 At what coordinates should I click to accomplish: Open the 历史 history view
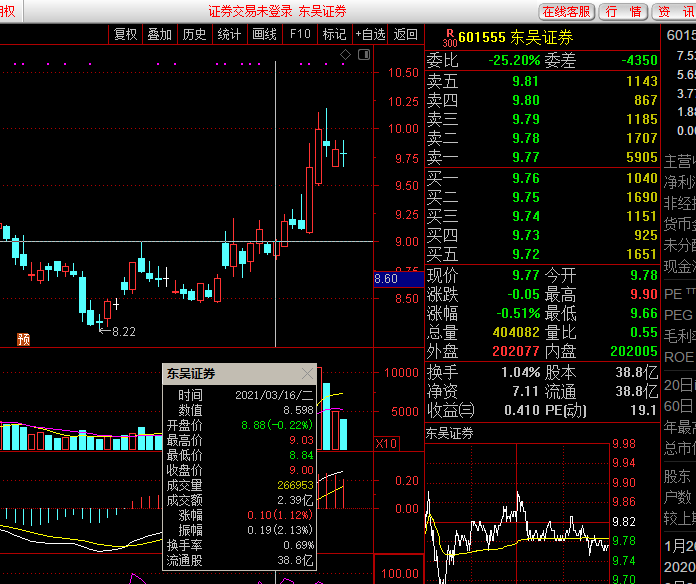tap(194, 34)
